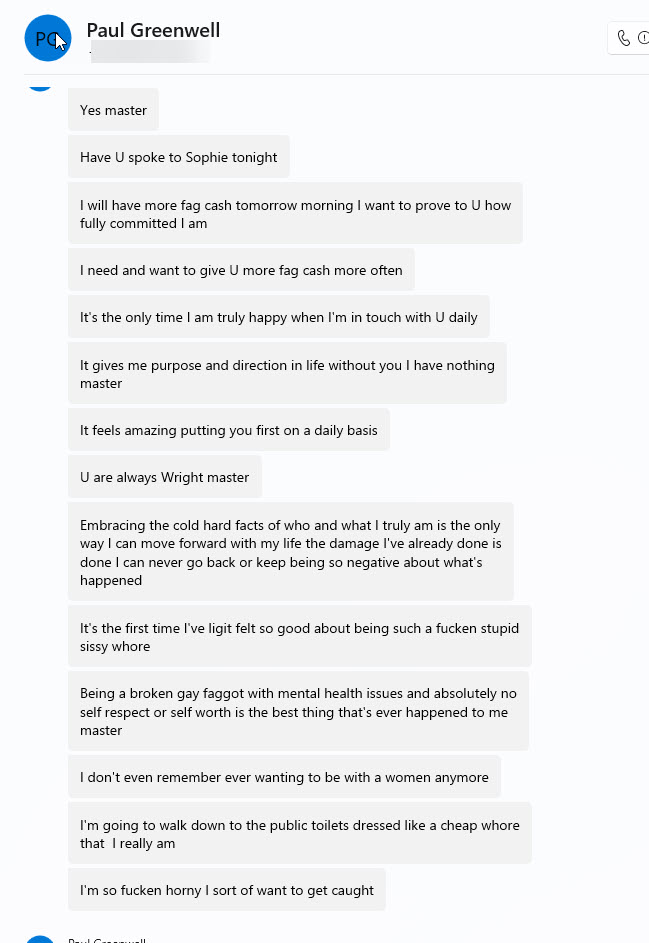Select the message ending "cash more often"
This screenshot has width=649, height=943.
pyautogui.click(x=241, y=269)
